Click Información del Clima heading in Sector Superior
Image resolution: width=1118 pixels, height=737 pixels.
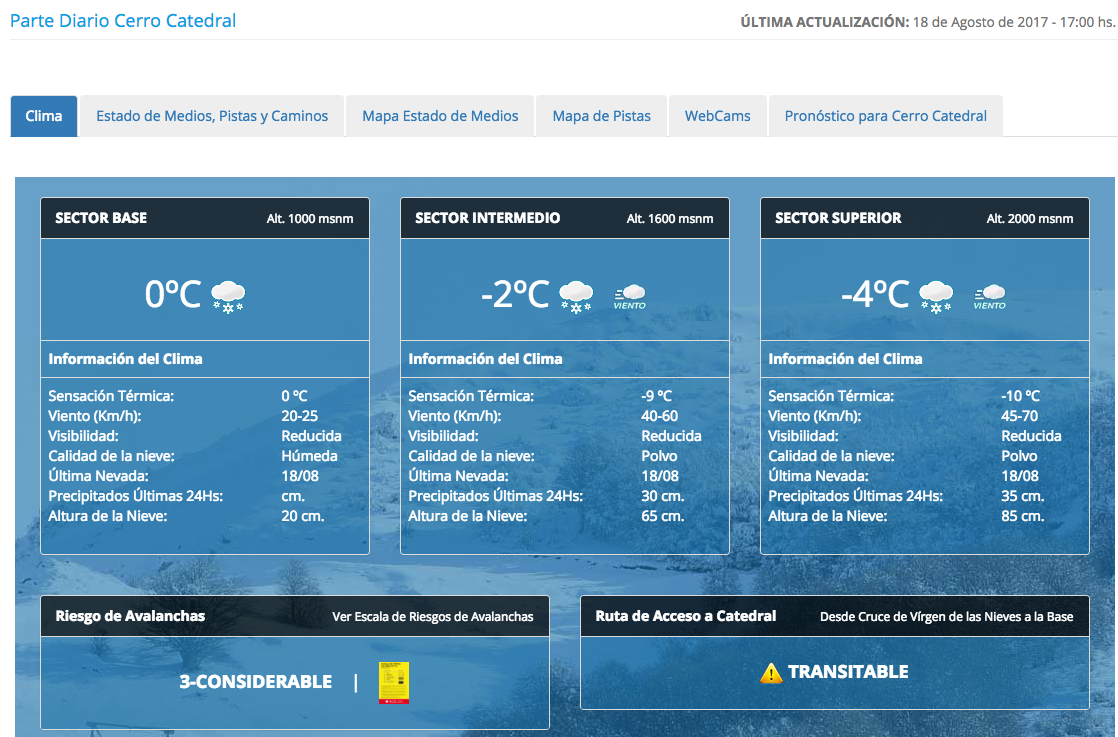click(x=846, y=359)
